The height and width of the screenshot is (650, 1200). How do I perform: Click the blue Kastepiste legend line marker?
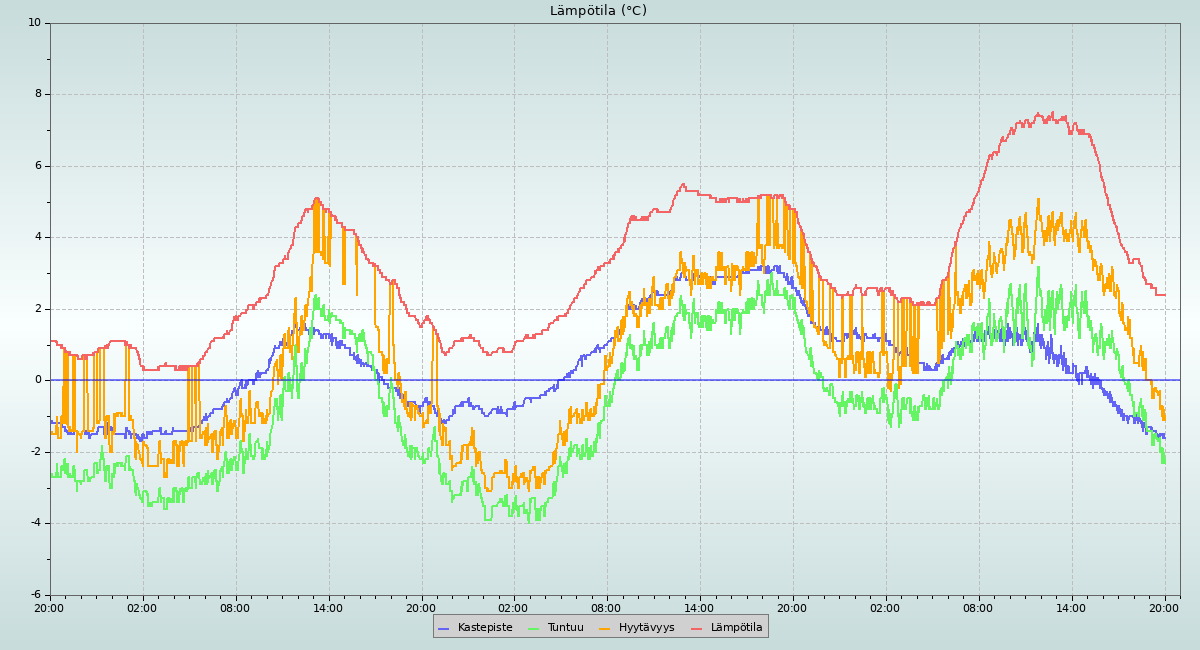pyautogui.click(x=444, y=628)
